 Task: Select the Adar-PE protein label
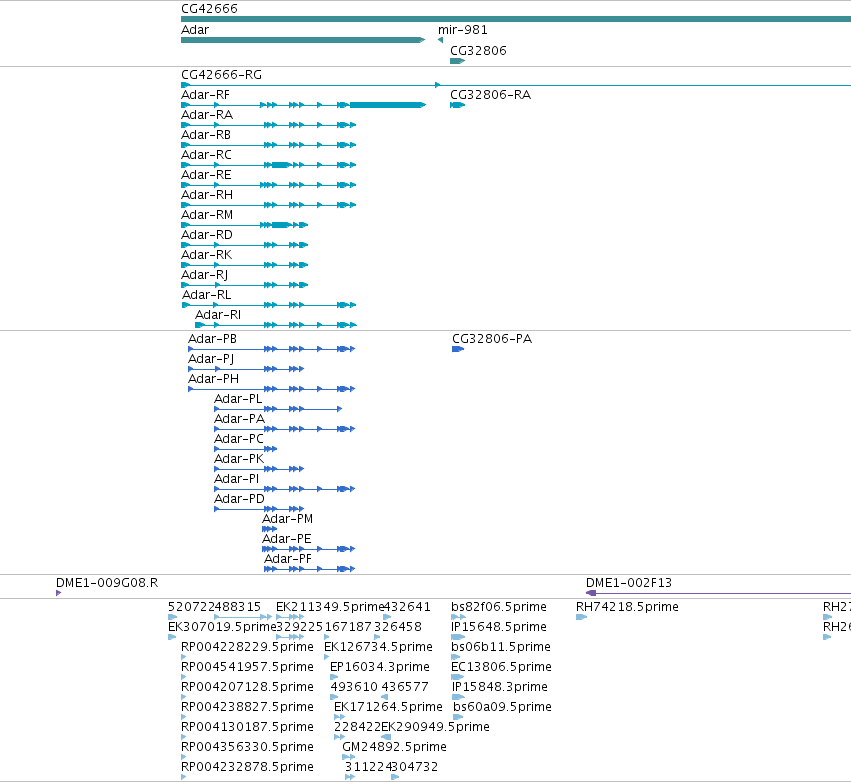click(287, 539)
